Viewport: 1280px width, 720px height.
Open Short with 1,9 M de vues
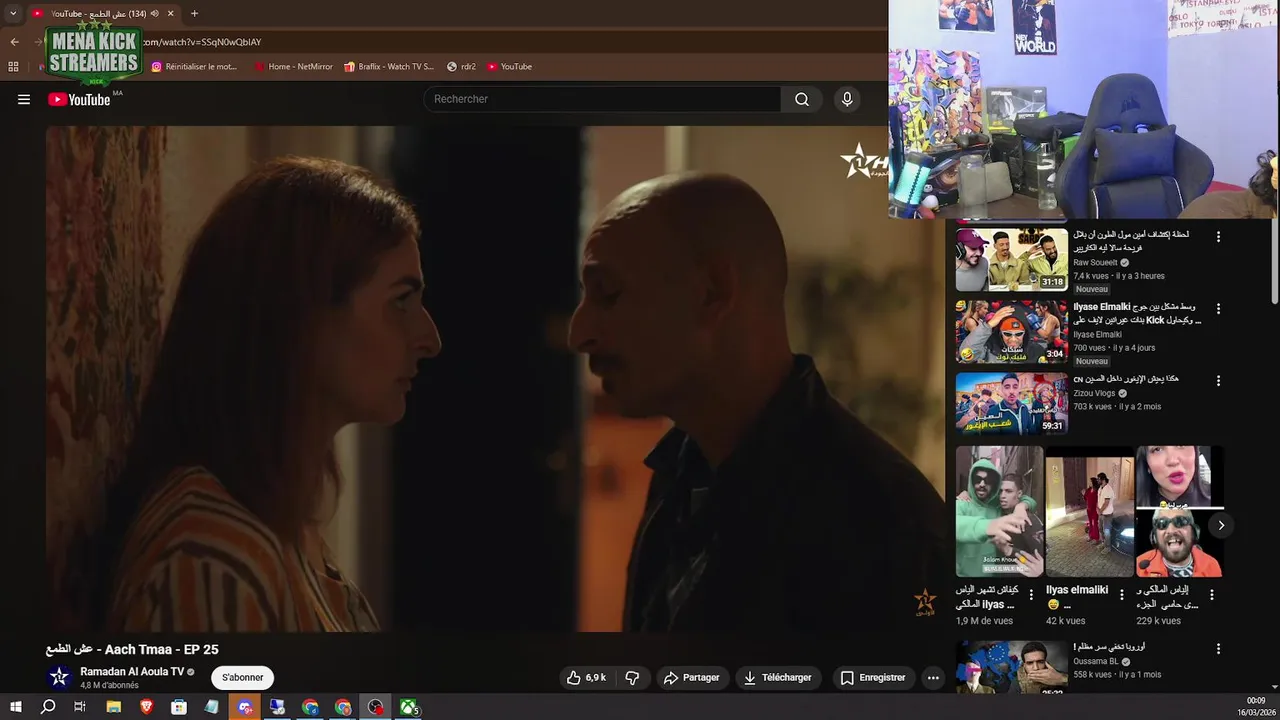click(999, 511)
